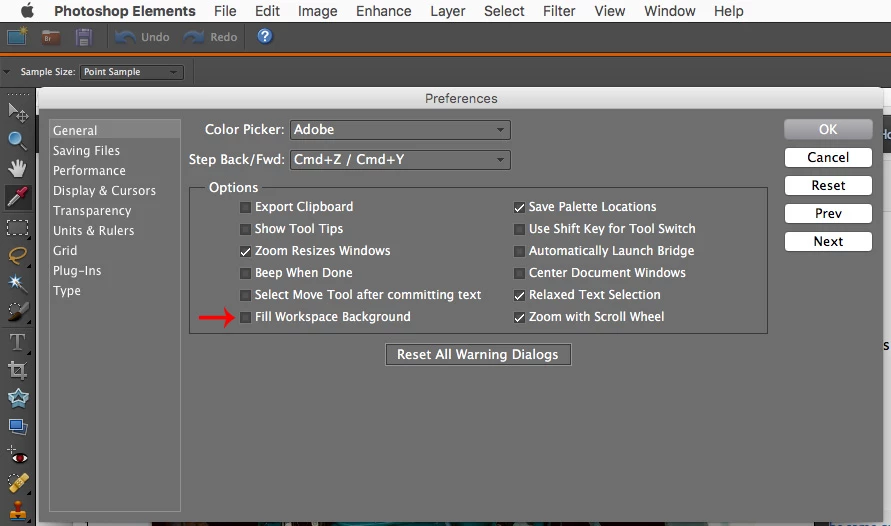Screen dimensions: 891x526
Task: Select the Quick Selection brush tool
Action: 17,311
